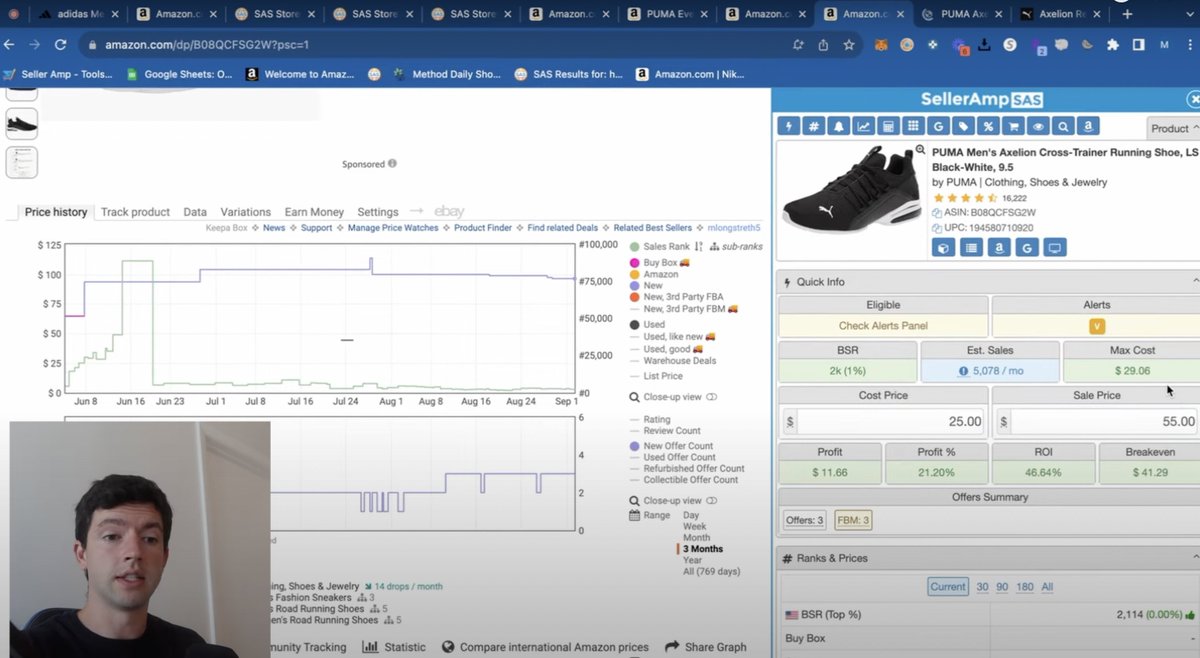
Task: Click the lightning bolt icon in SellerAmp toolbar
Action: [x=789, y=126]
